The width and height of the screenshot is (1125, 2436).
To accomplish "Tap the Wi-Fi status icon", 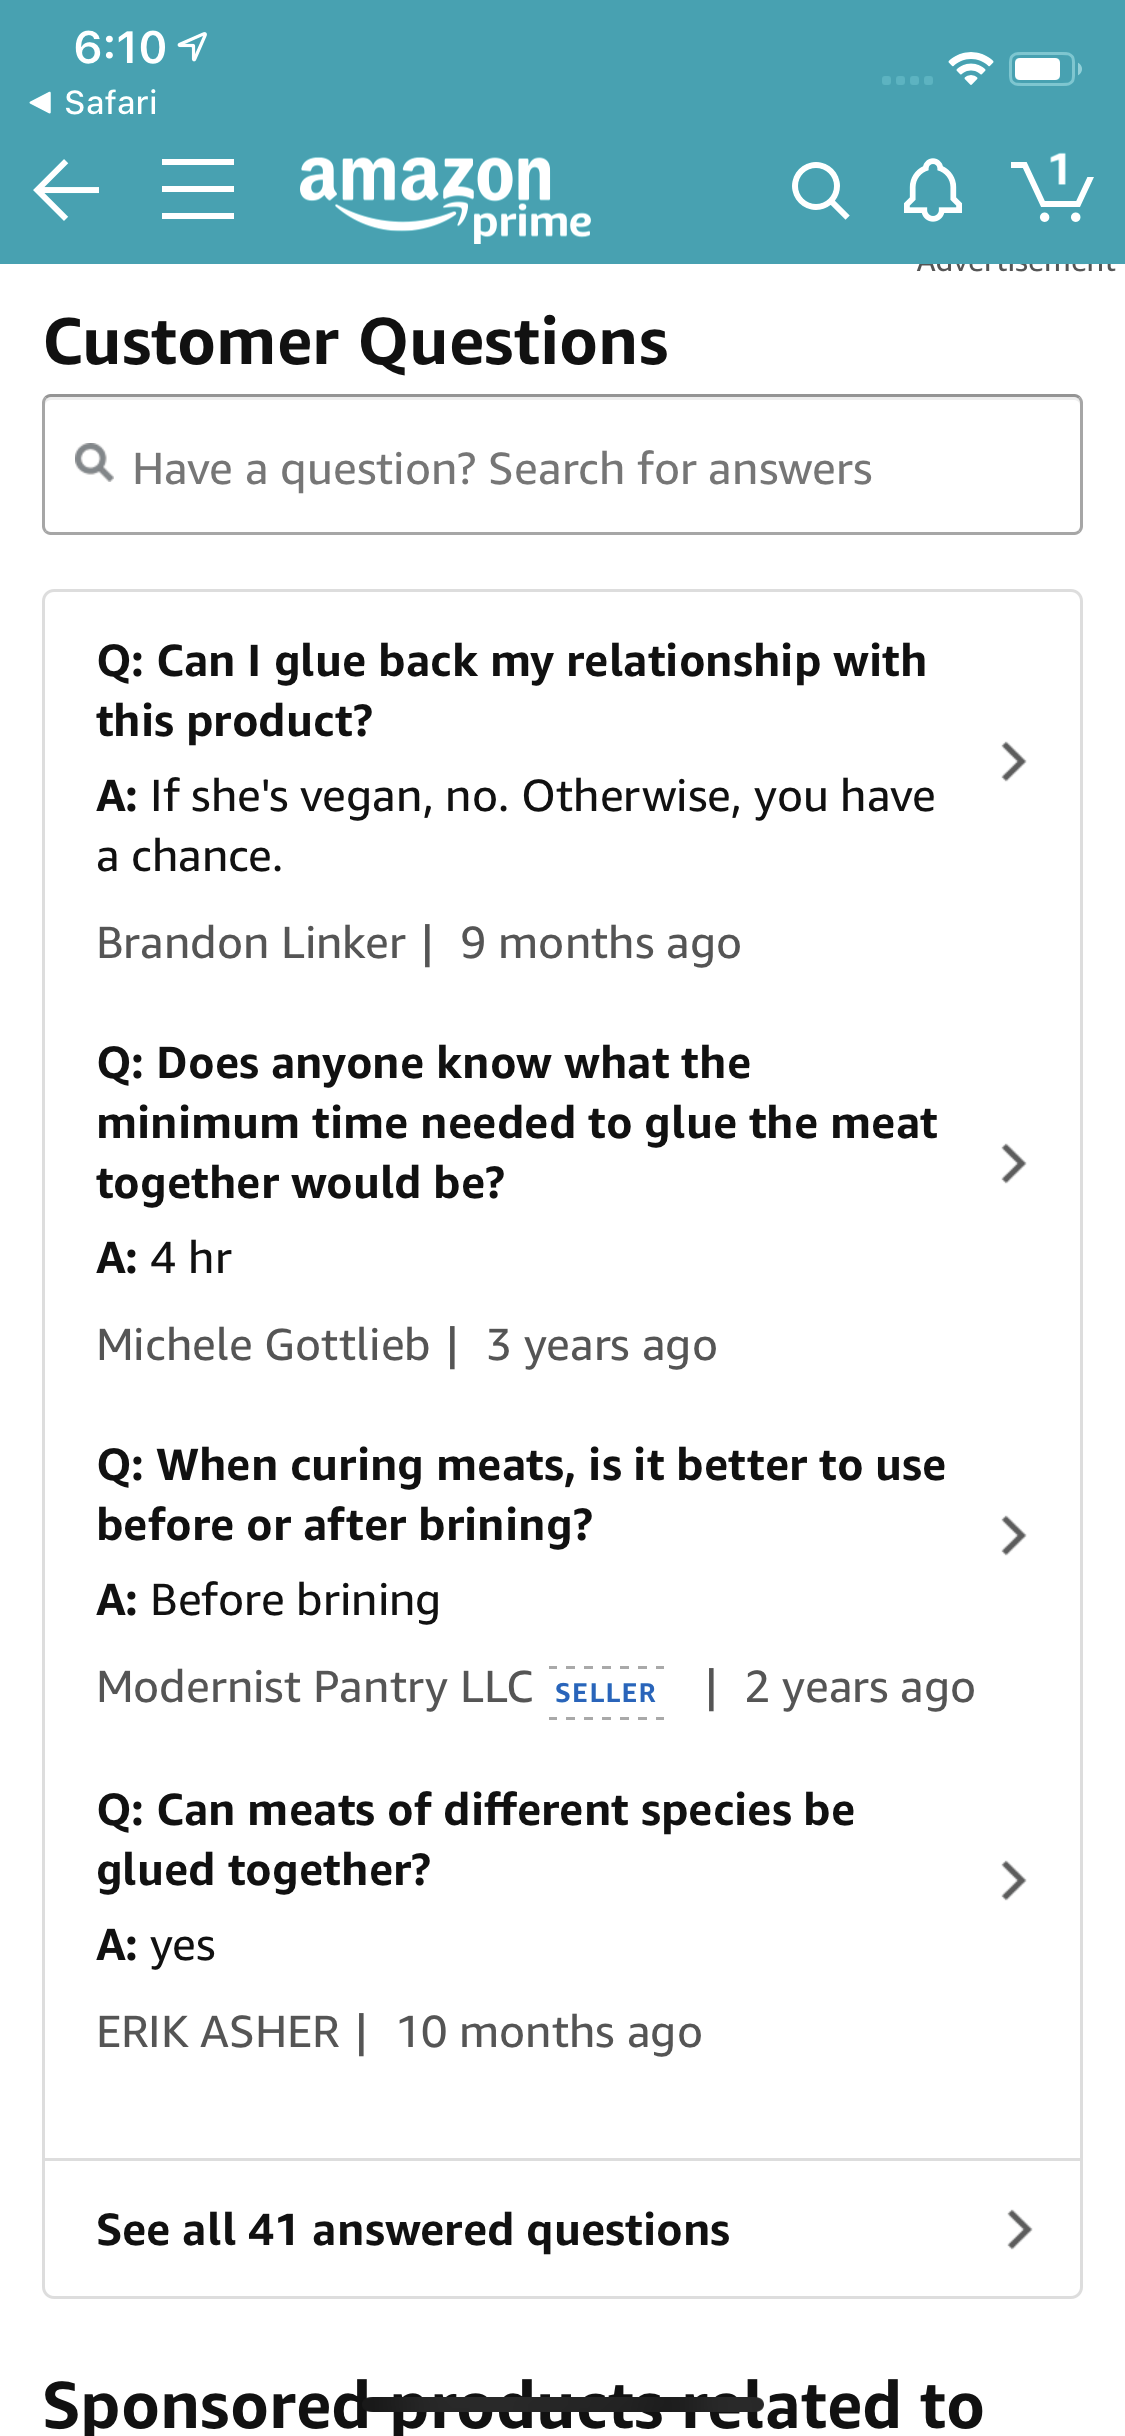I will coord(970,68).
